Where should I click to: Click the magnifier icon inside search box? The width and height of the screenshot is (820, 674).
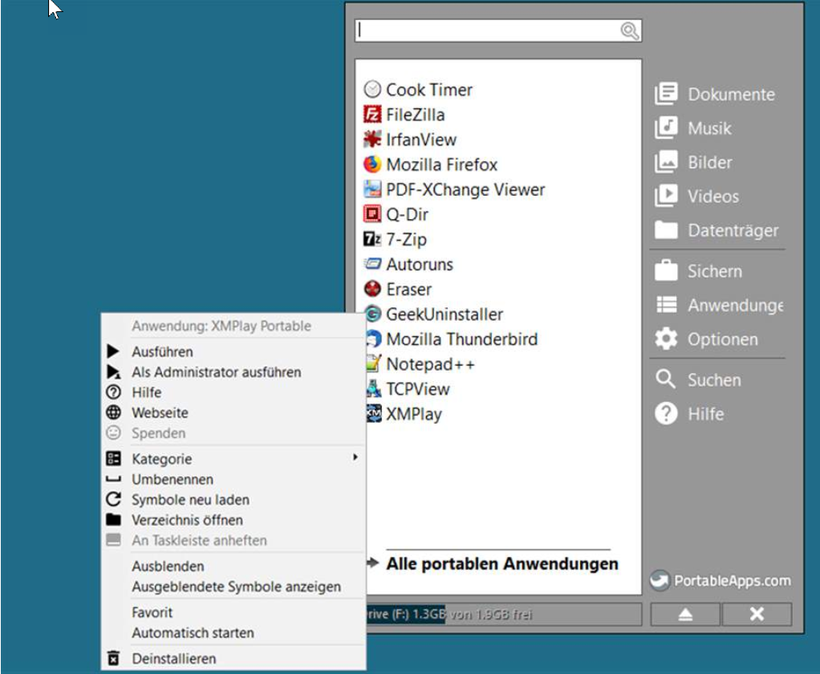(630, 31)
